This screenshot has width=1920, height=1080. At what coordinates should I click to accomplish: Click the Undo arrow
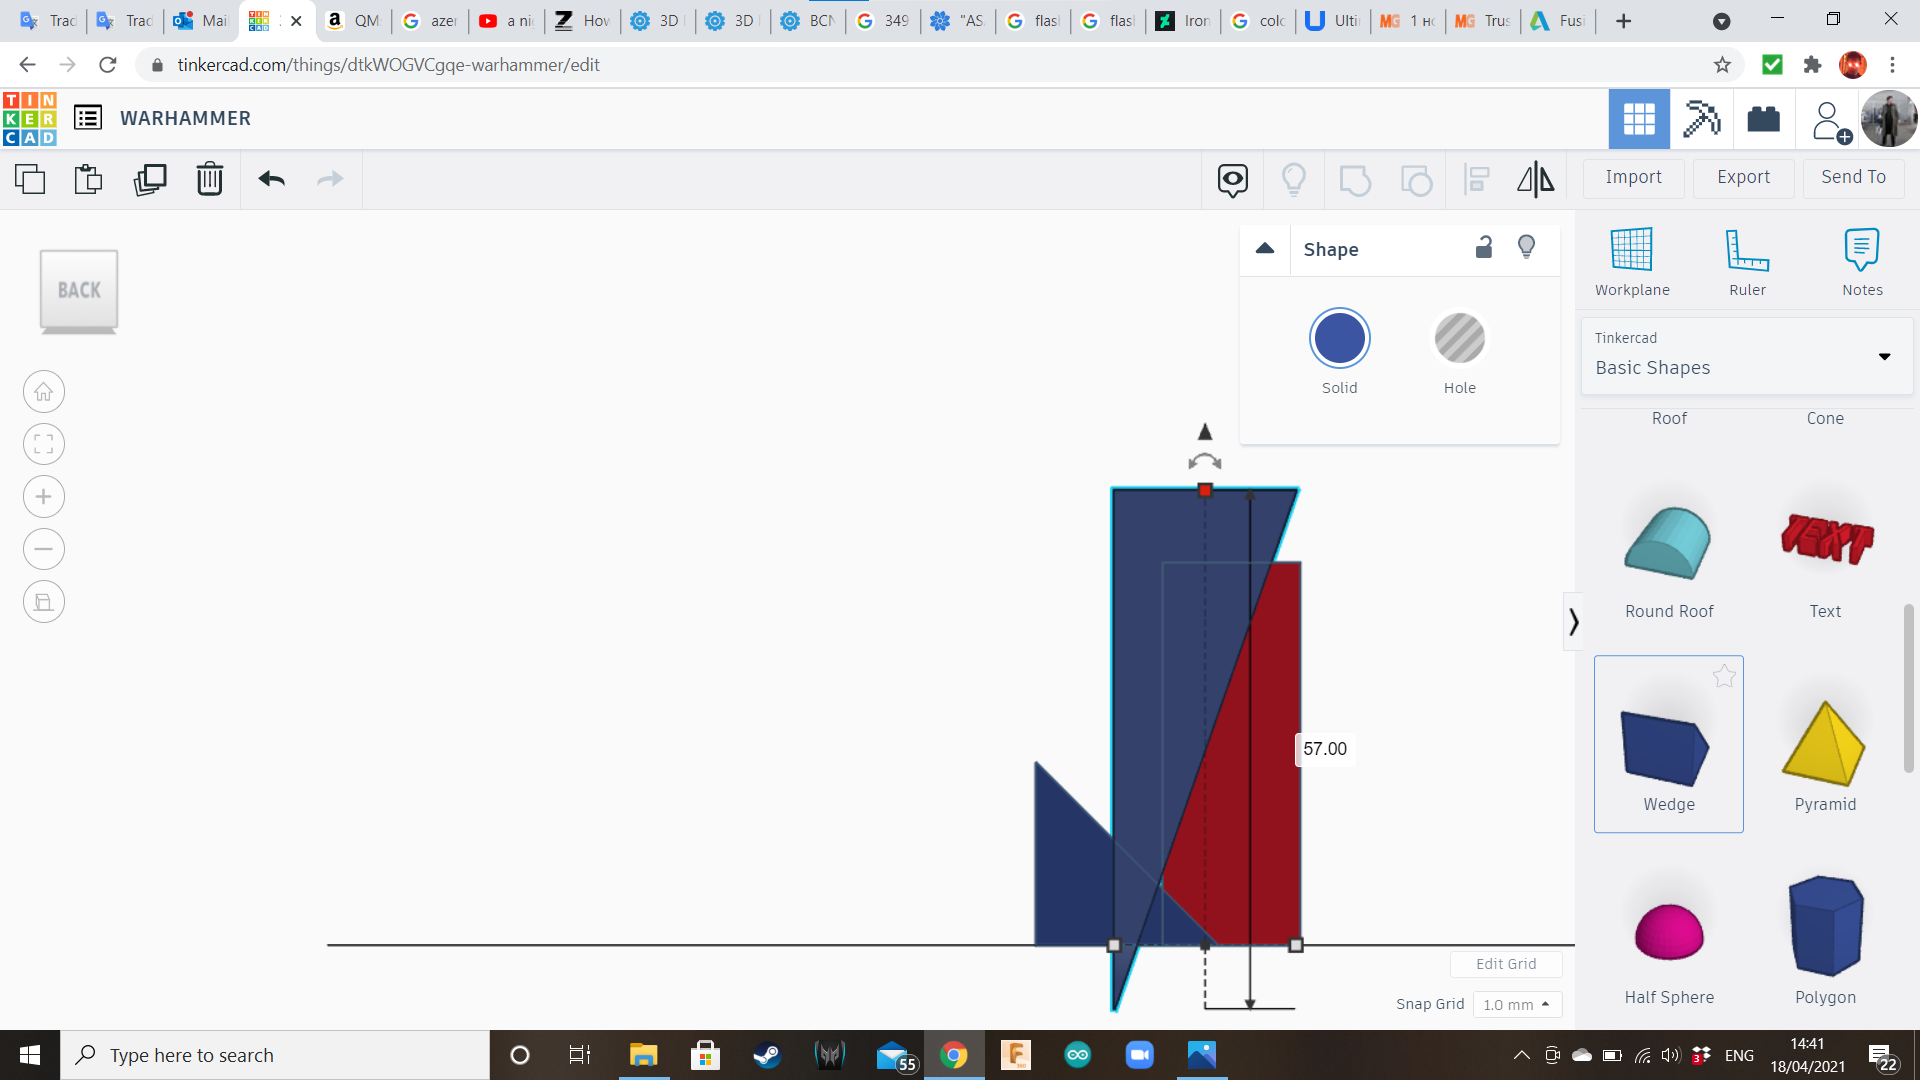point(272,179)
